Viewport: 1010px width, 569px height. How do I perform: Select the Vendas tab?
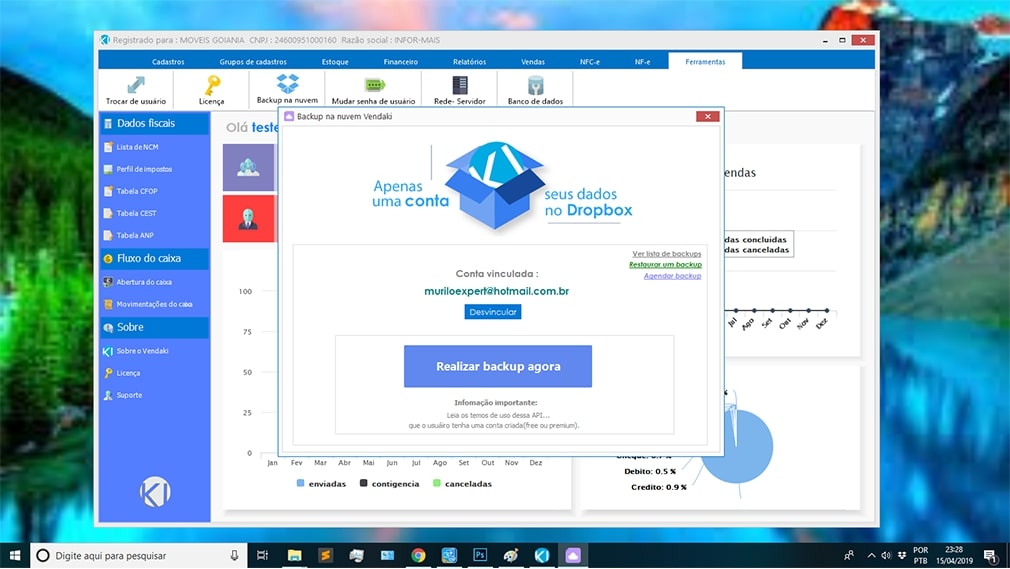pos(533,62)
